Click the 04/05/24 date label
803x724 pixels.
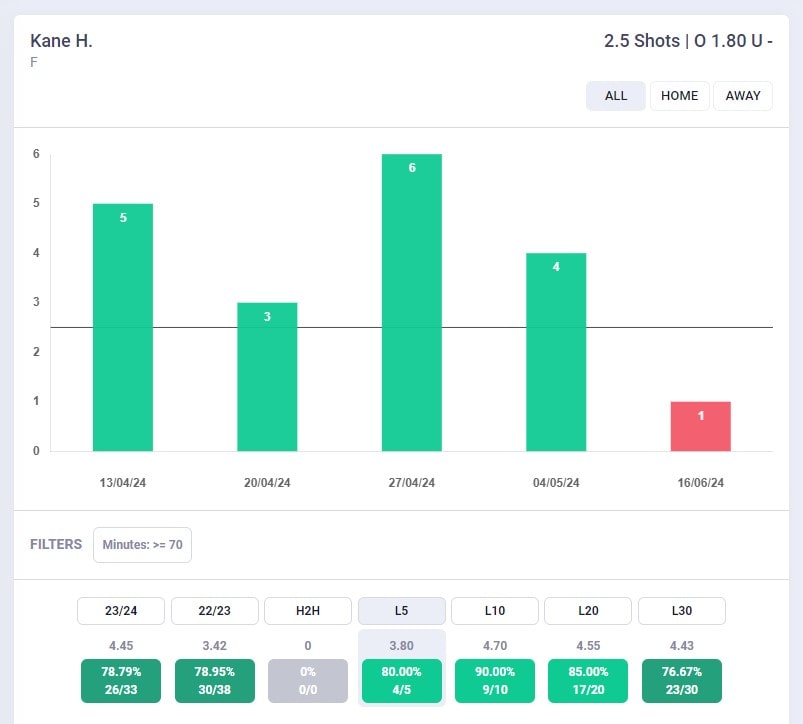(556, 483)
